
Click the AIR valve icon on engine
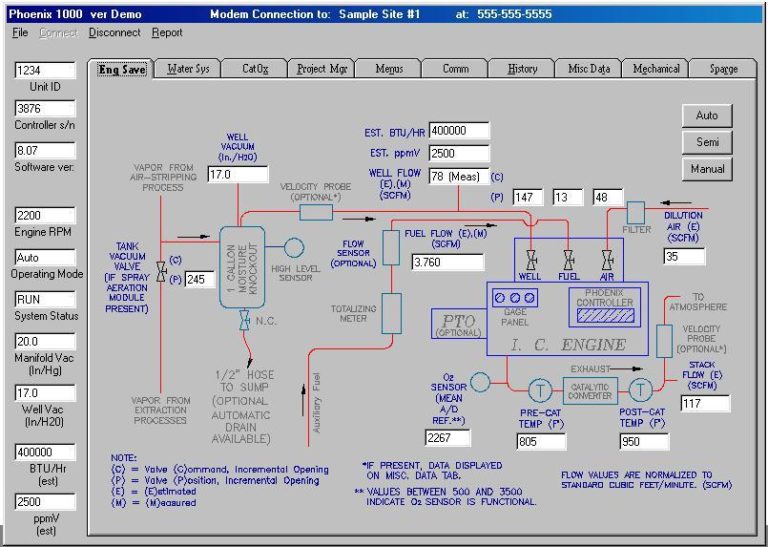607,258
